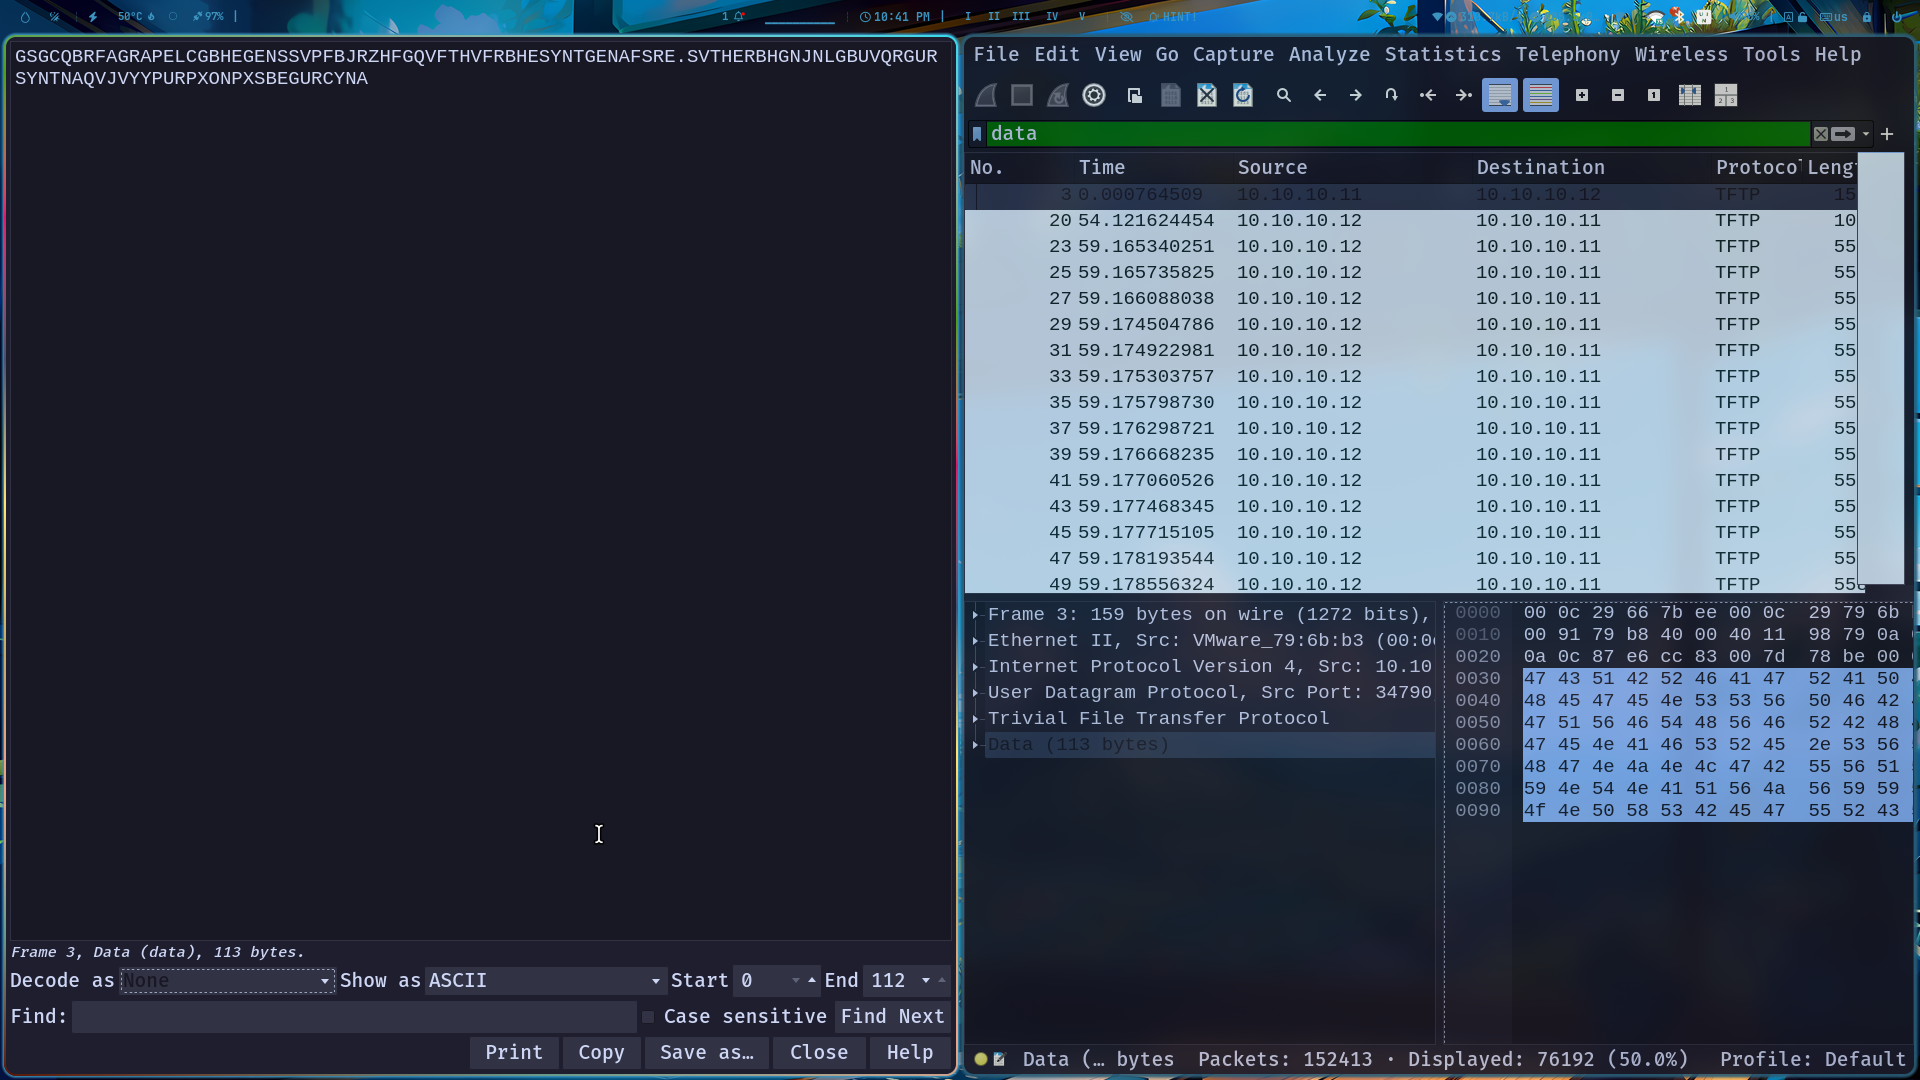Click the resize columns icon
The width and height of the screenshot is (1920, 1080).
point(1690,95)
